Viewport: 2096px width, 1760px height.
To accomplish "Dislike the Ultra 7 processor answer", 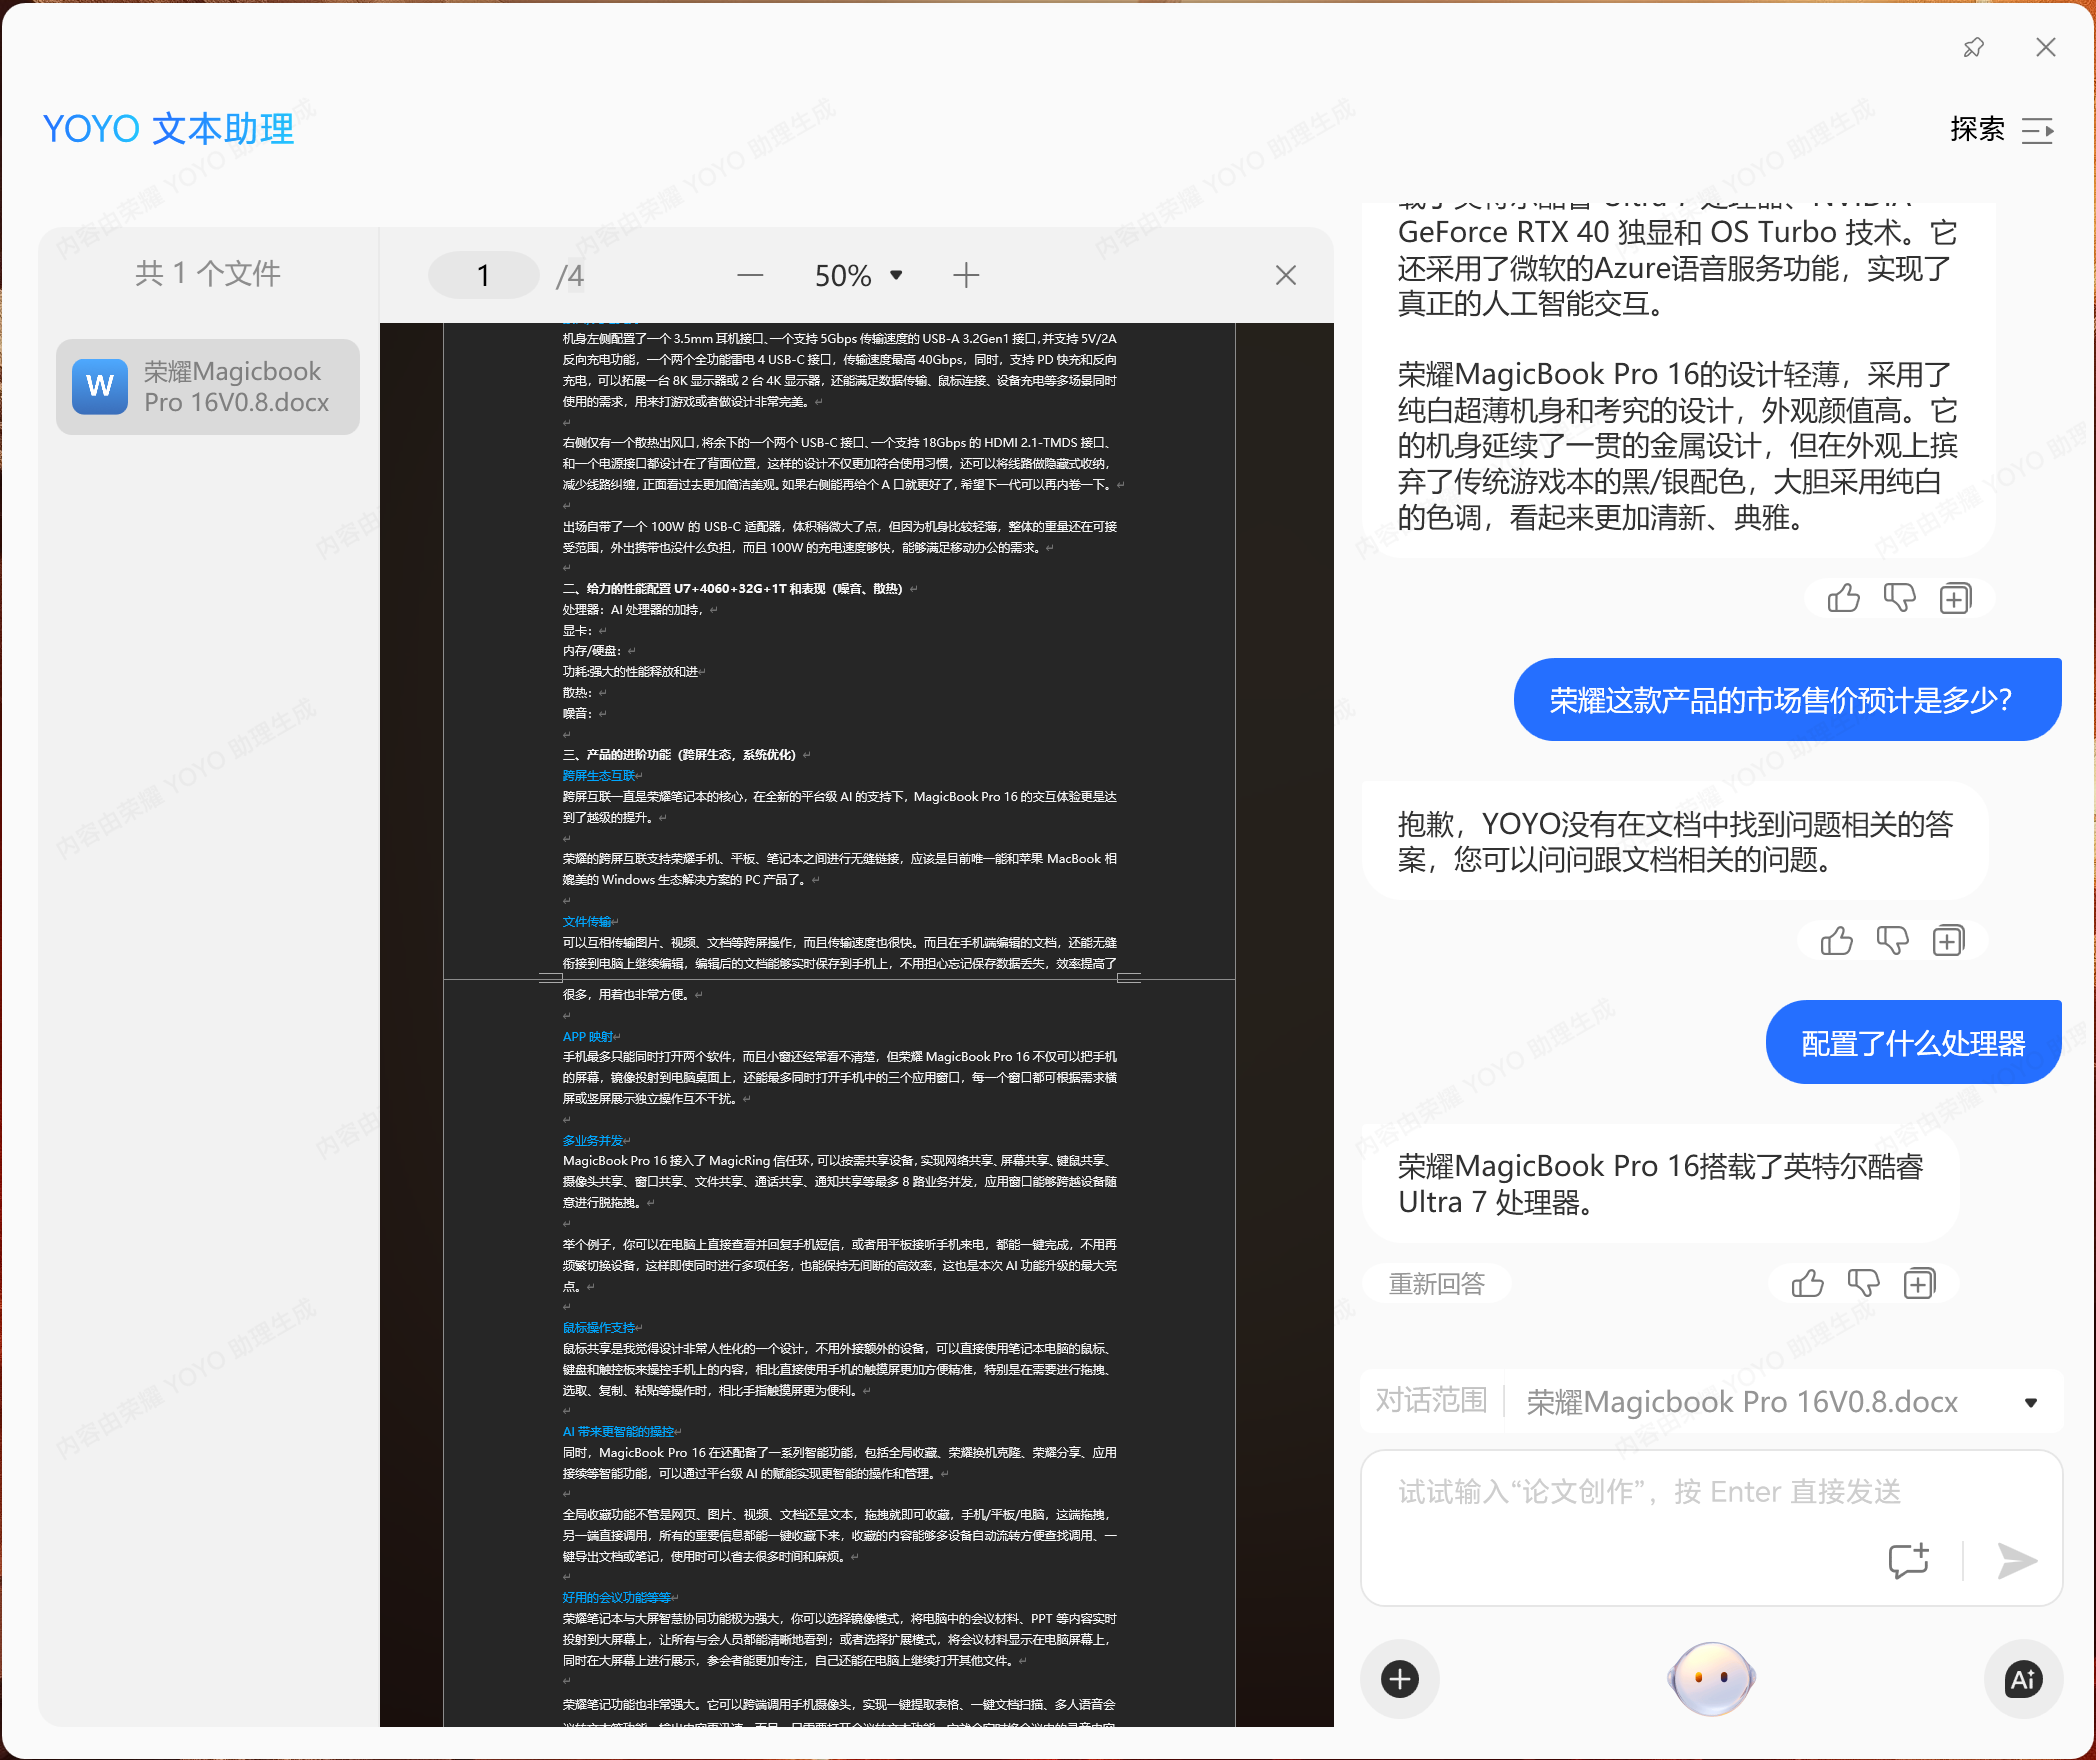I will tap(1863, 1283).
